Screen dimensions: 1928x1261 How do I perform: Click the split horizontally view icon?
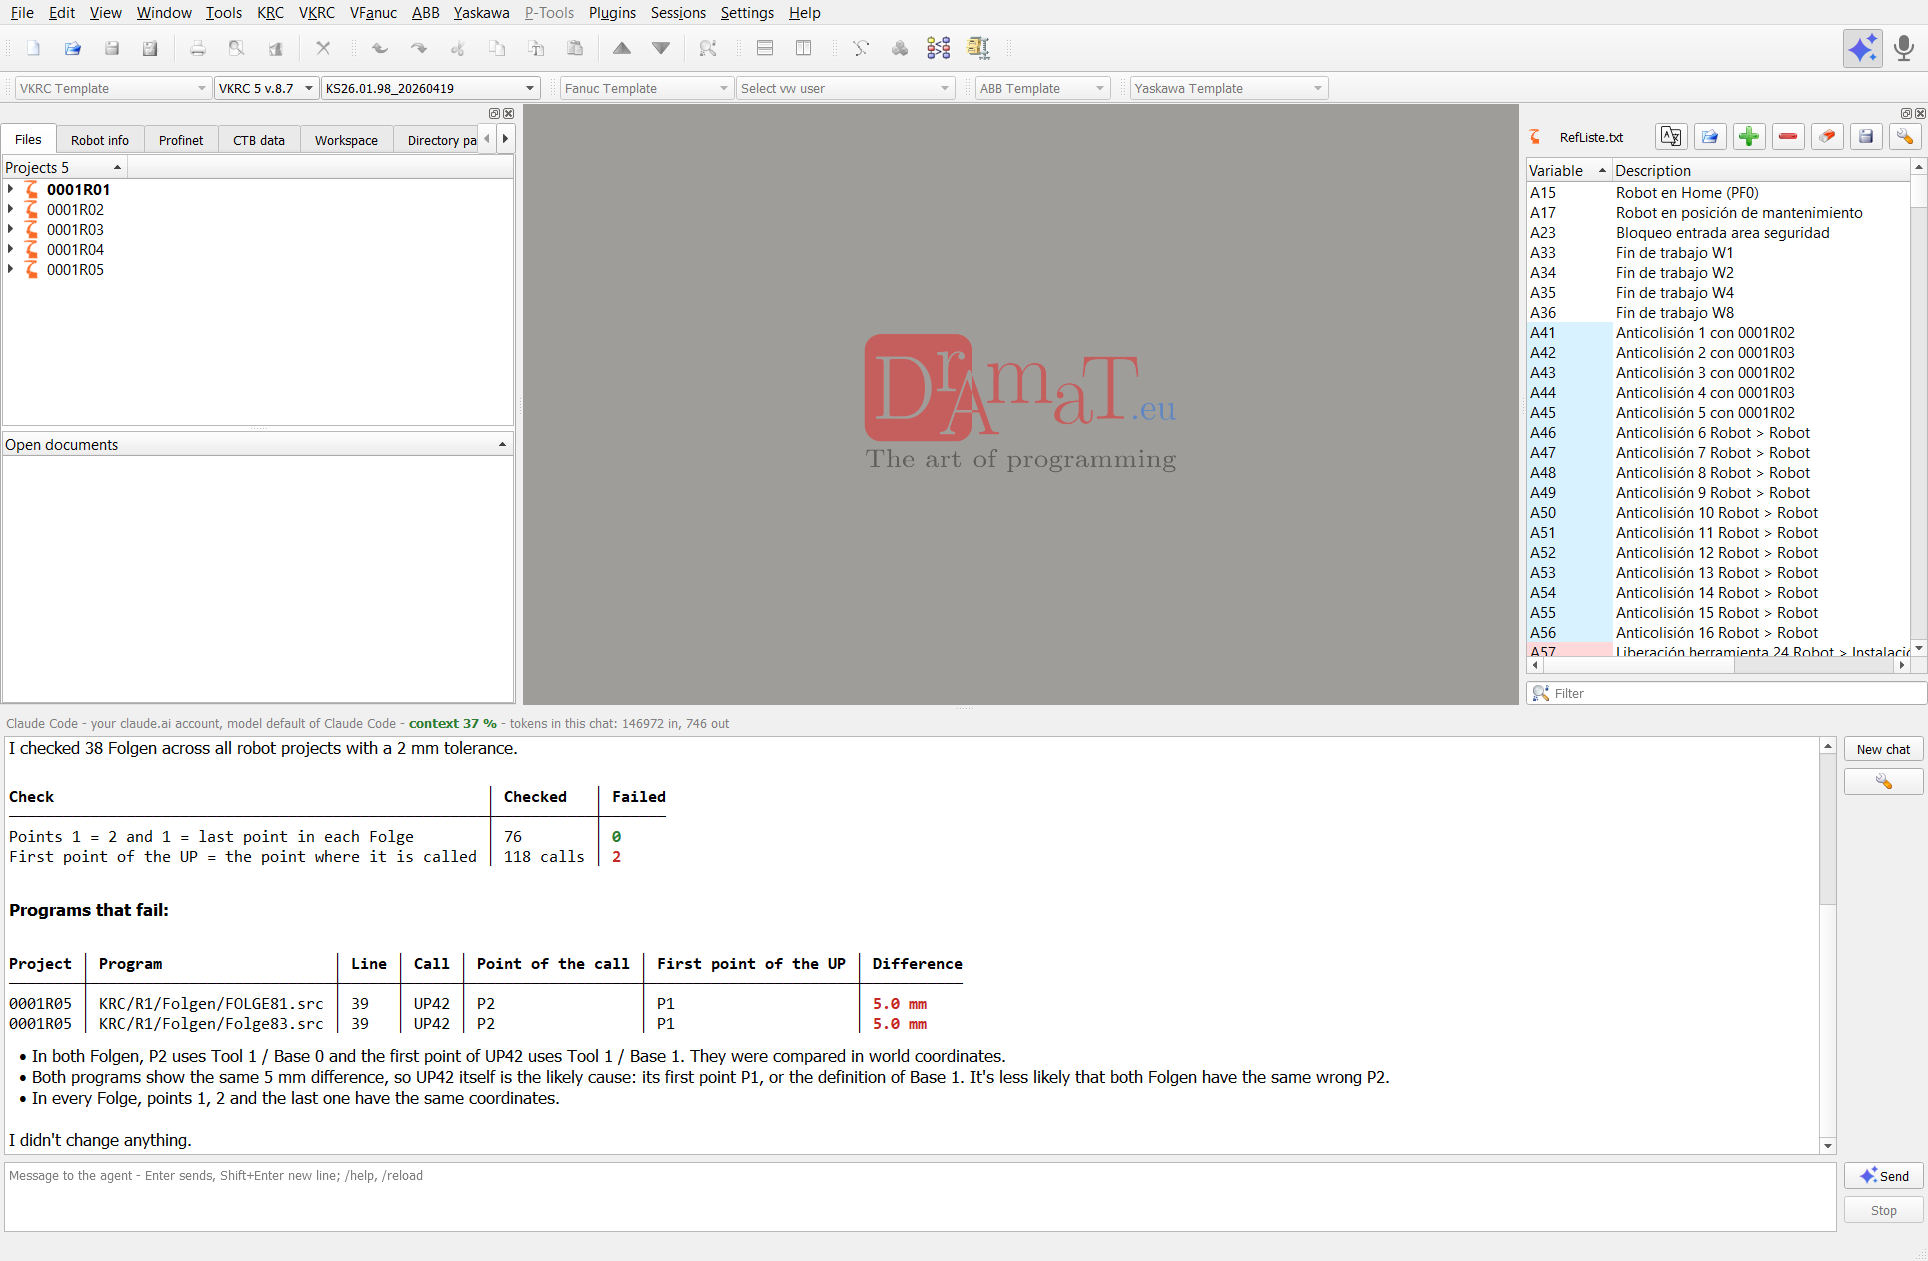(x=764, y=48)
